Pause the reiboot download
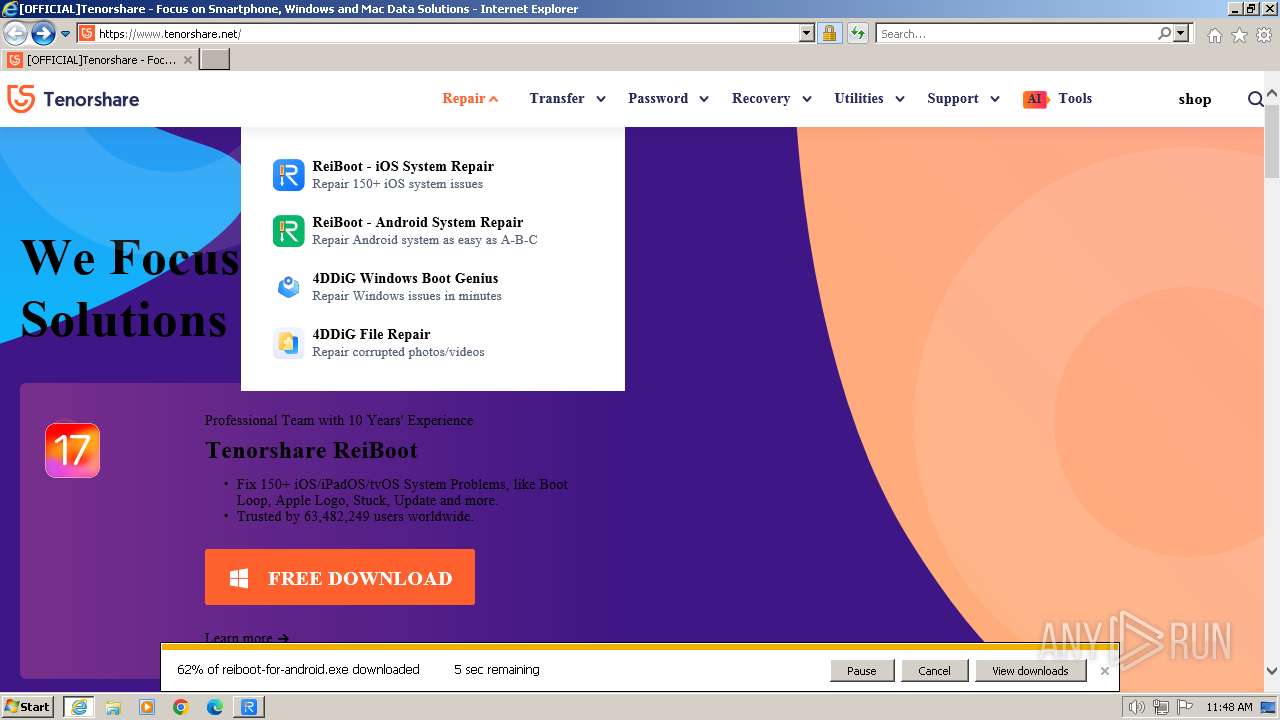 click(861, 671)
